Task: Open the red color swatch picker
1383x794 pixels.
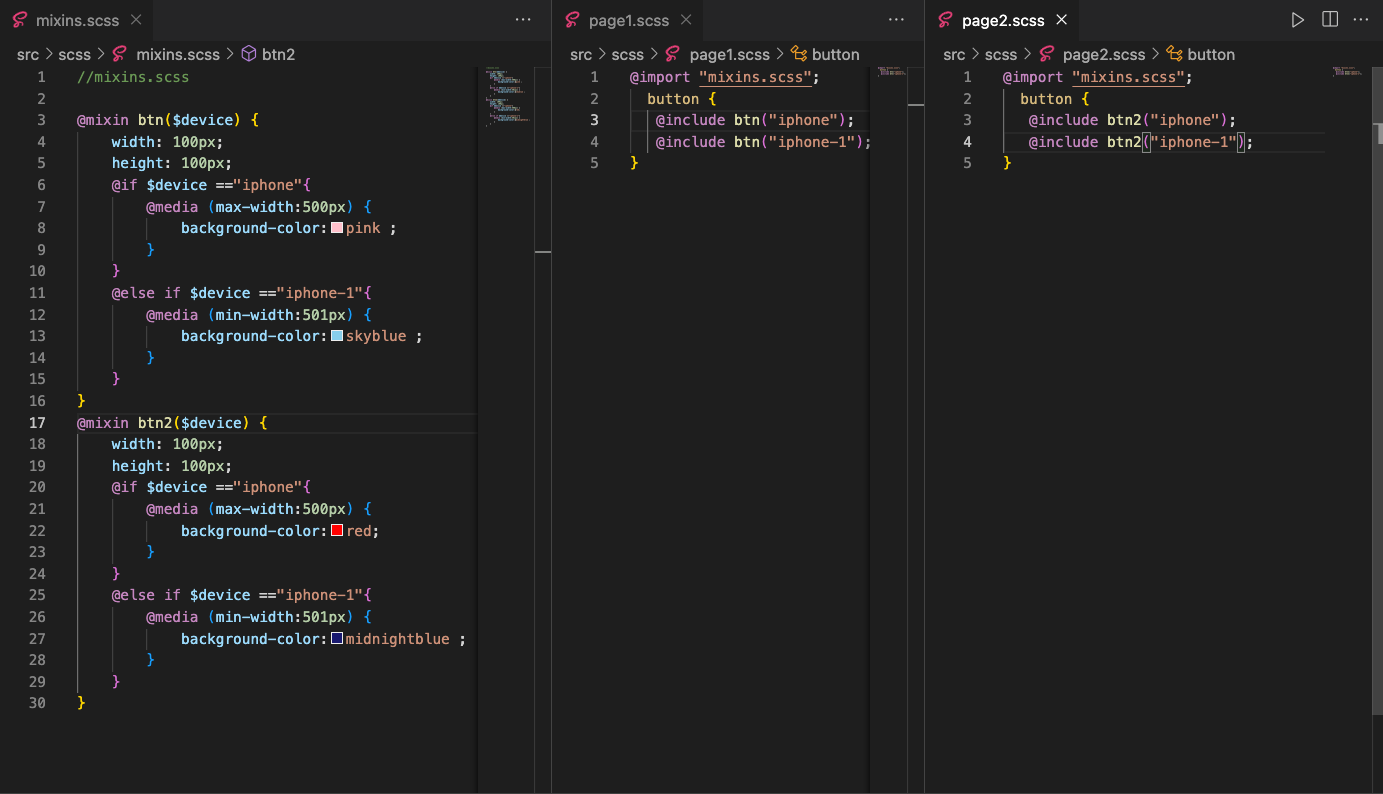Action: 337,531
